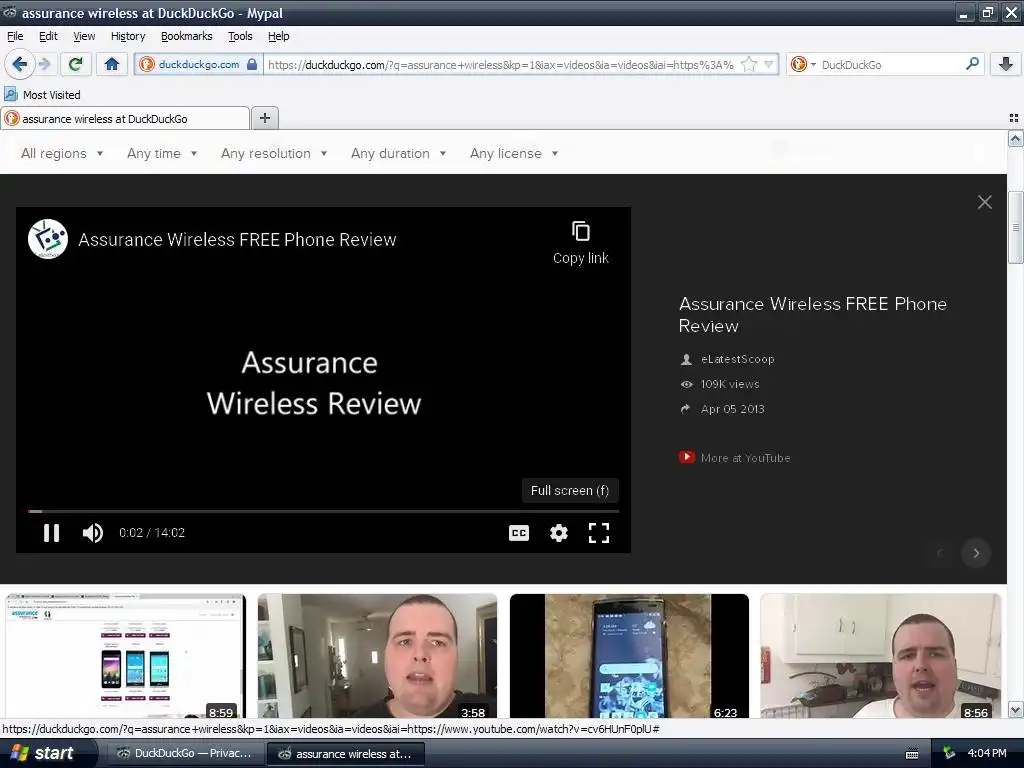Click the search magnifier in search box
Screen dimensions: 1024x768
pos(972,64)
